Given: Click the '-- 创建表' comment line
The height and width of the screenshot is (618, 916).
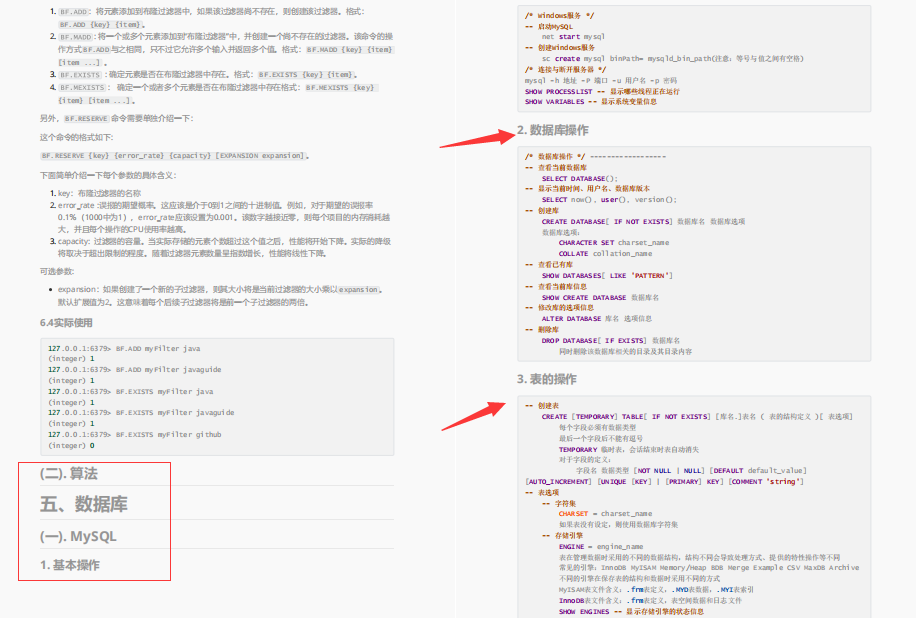Looking at the screenshot, I should 542,405.
